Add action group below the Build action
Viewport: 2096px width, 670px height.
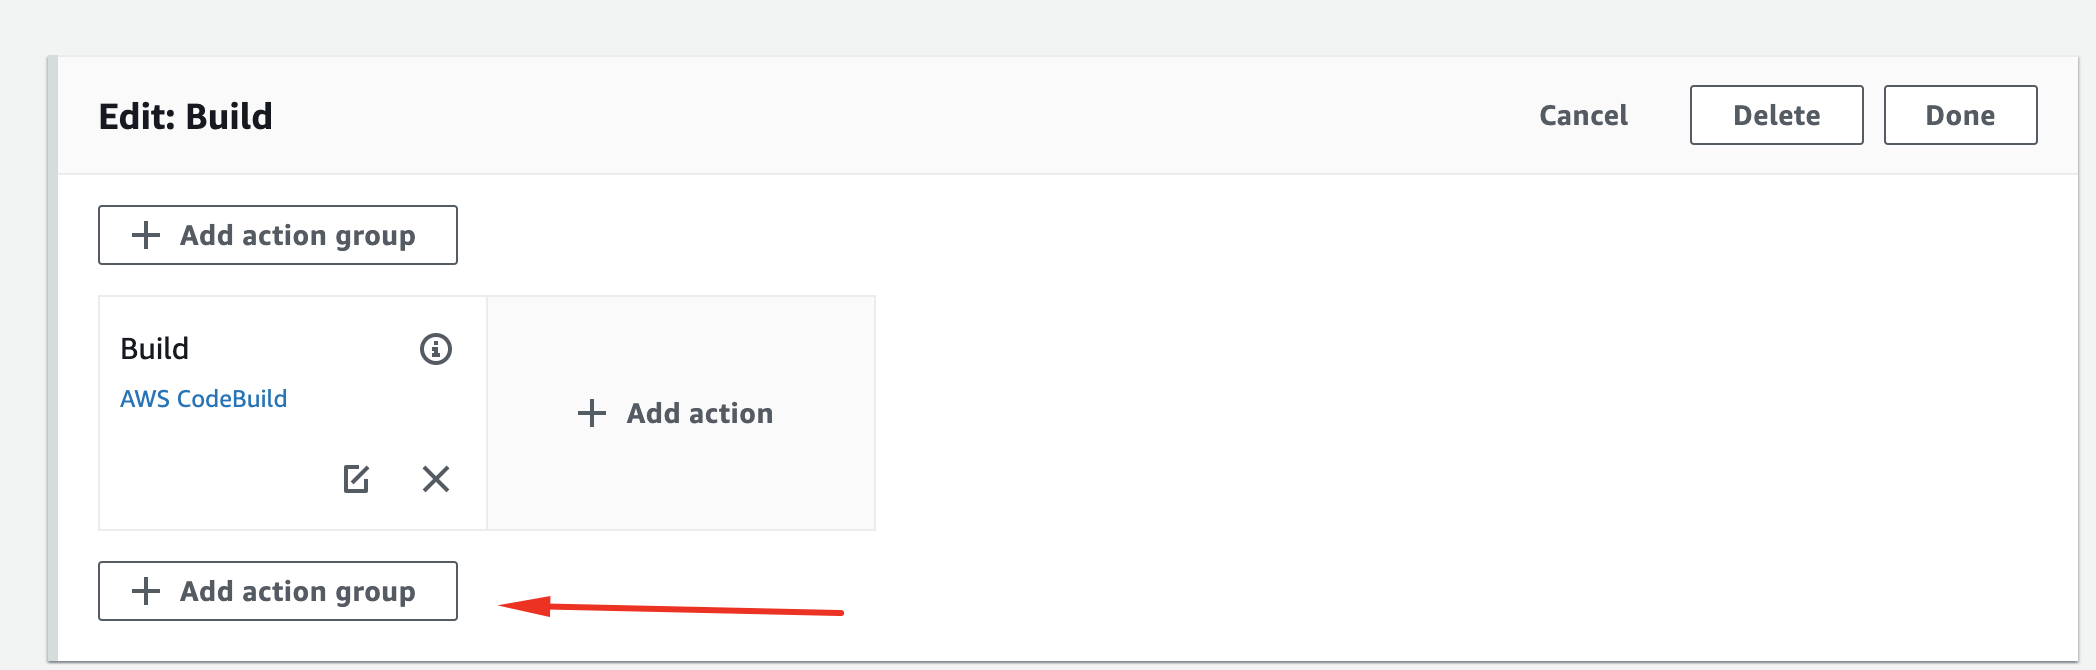pyautogui.click(x=277, y=591)
